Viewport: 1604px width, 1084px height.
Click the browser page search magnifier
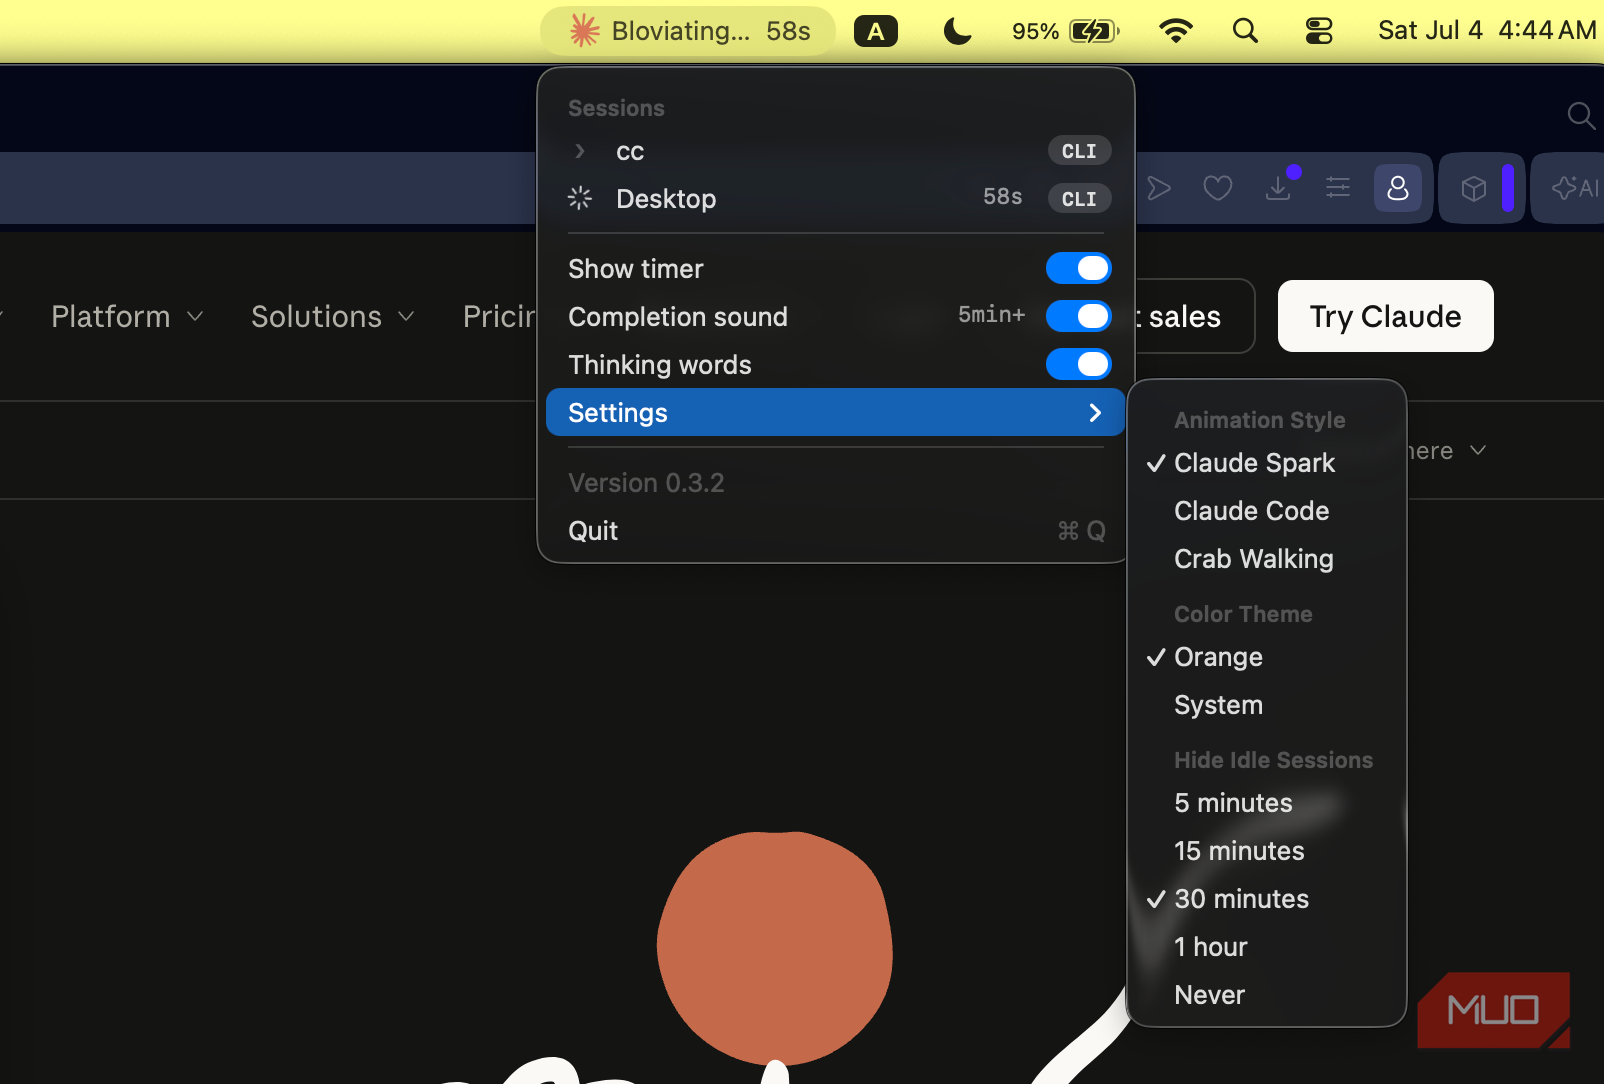(x=1581, y=116)
